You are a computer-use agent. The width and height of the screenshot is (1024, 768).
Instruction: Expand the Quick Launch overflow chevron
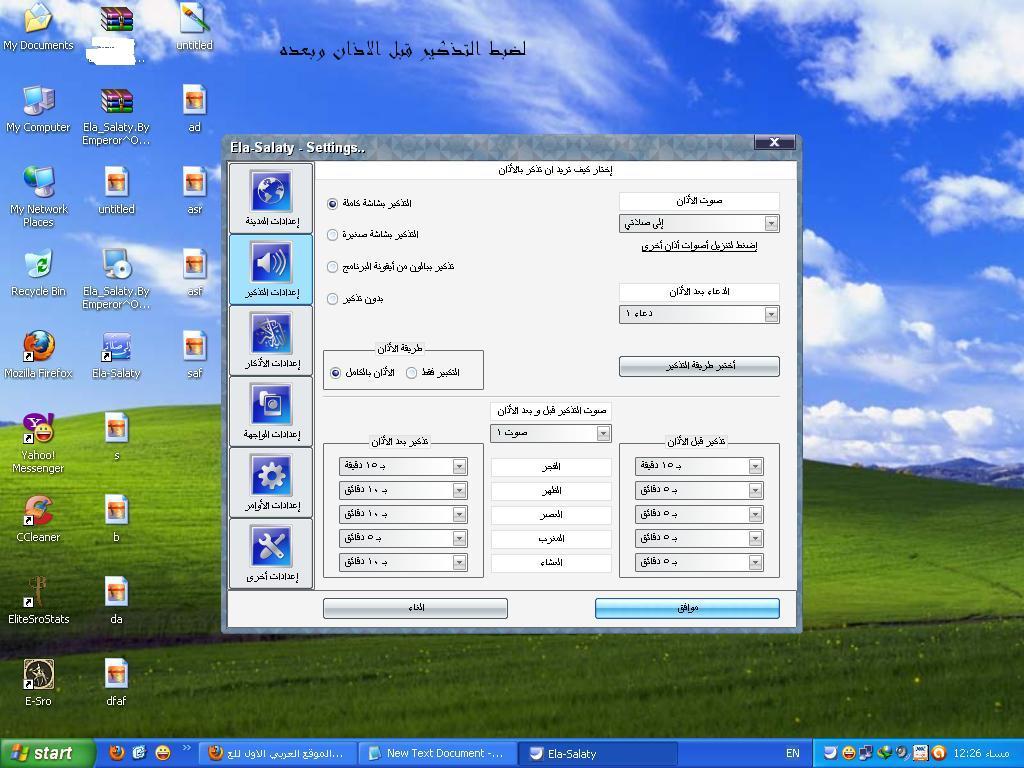point(186,748)
